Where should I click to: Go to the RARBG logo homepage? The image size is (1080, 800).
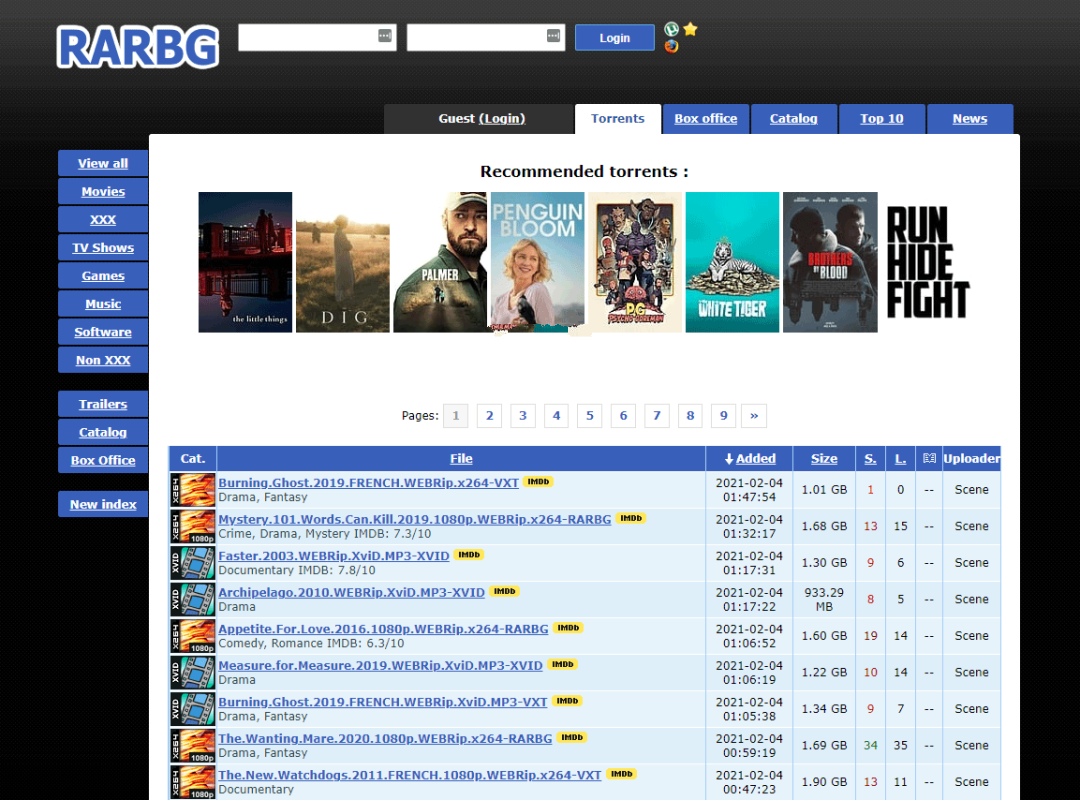pos(138,47)
